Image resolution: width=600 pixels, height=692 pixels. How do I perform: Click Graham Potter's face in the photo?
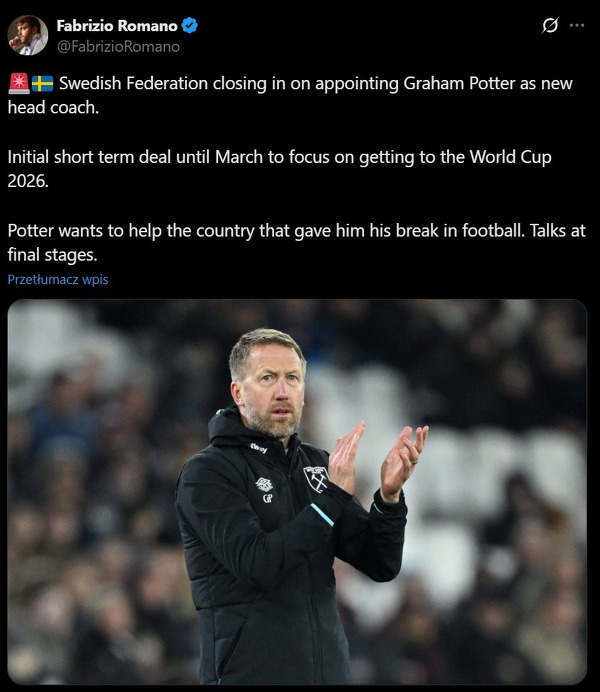point(270,388)
